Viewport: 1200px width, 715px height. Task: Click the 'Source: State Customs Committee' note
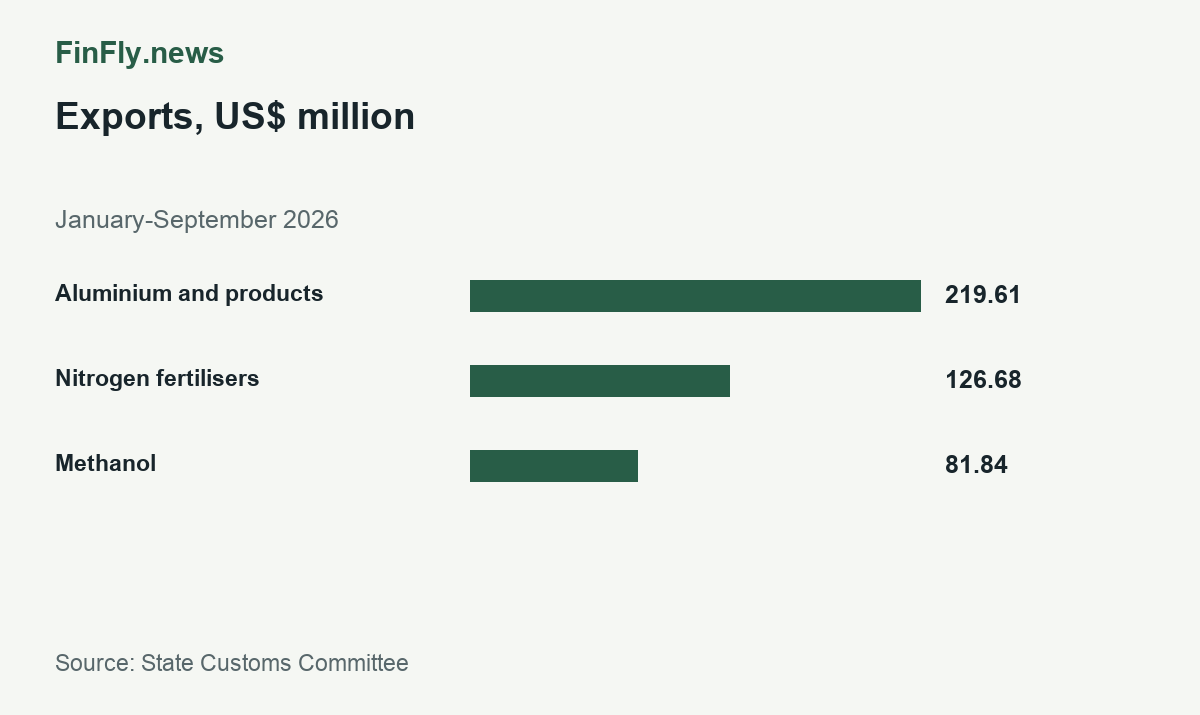pyautogui.click(x=232, y=663)
